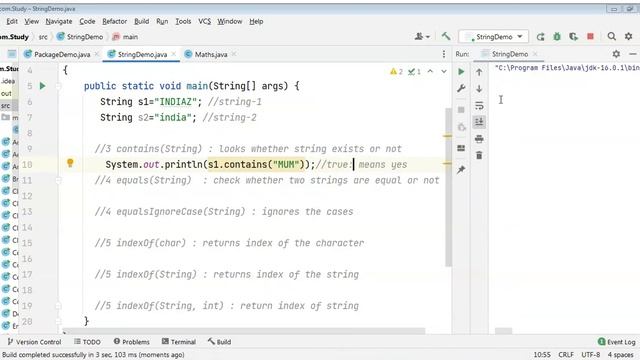Print the console output
Viewport: 640px width, 360px height.
pyautogui.click(x=479, y=139)
